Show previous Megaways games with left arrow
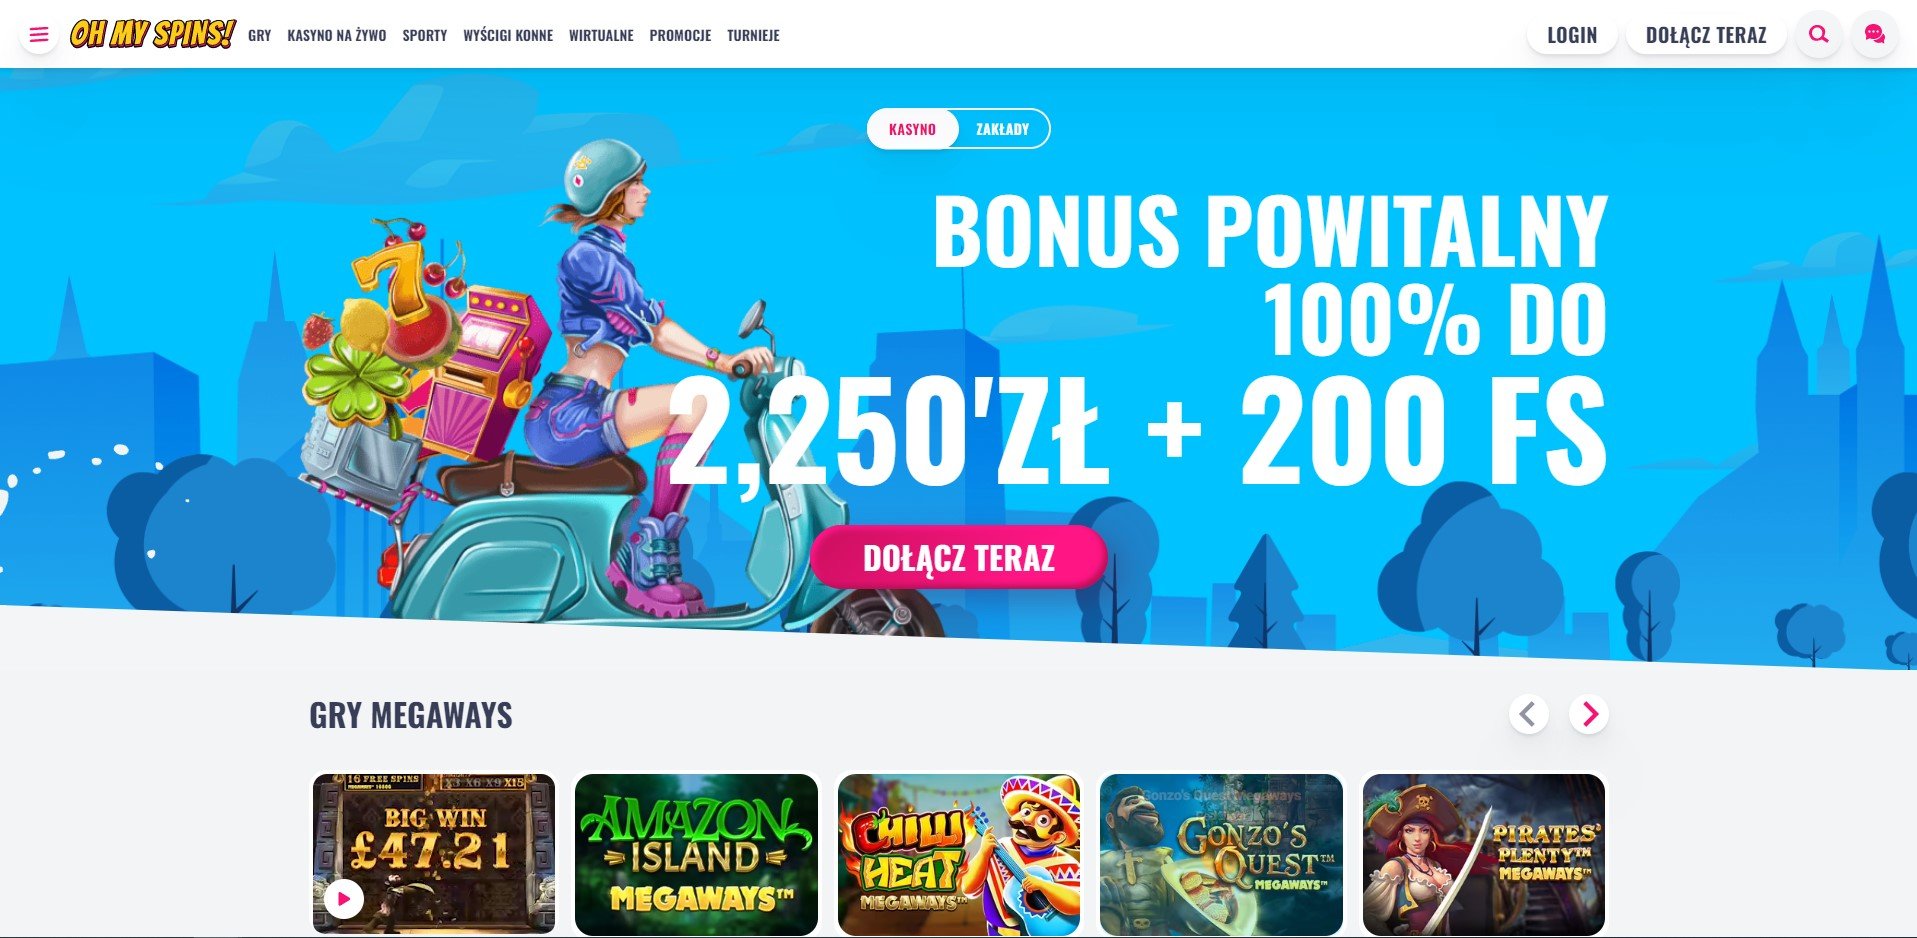This screenshot has height=938, width=1917. [1528, 714]
